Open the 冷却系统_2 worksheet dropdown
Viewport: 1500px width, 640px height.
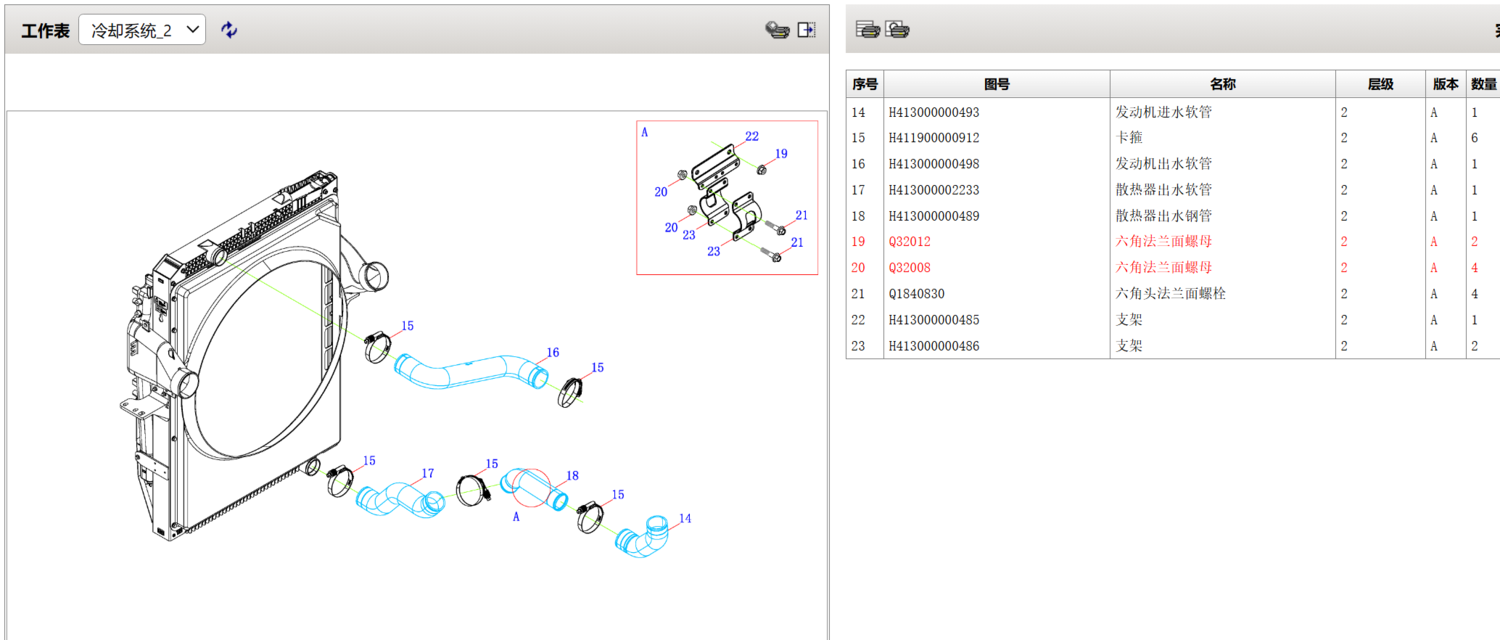coord(142,30)
